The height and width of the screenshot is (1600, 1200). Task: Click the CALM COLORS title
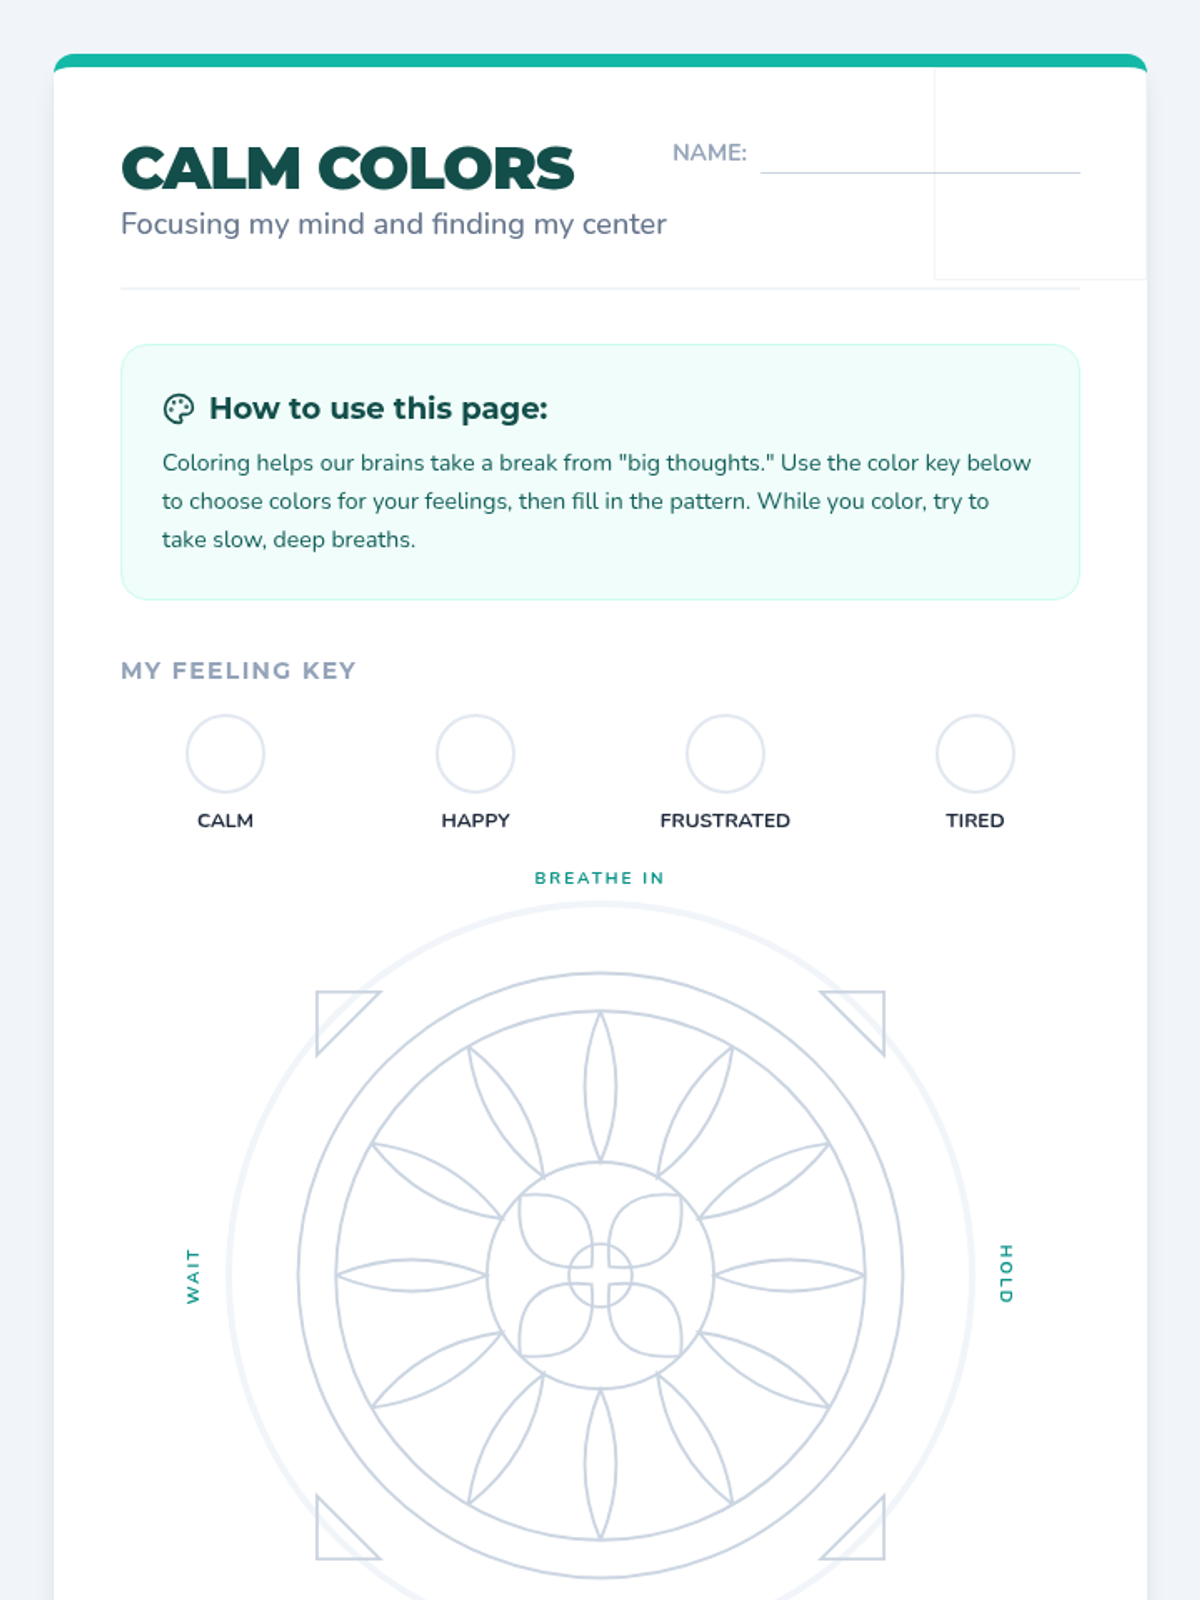(348, 168)
